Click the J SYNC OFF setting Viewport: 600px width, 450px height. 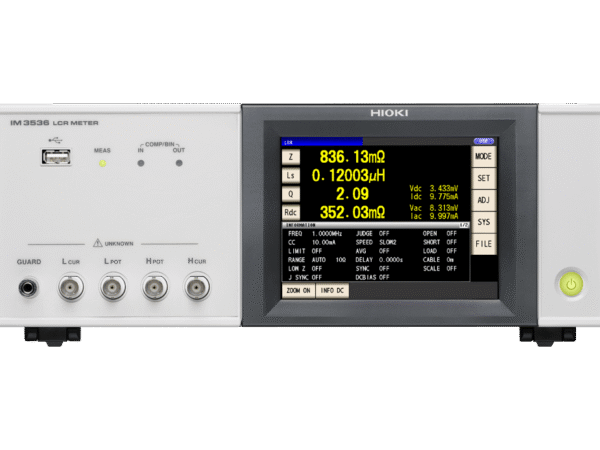[305, 277]
